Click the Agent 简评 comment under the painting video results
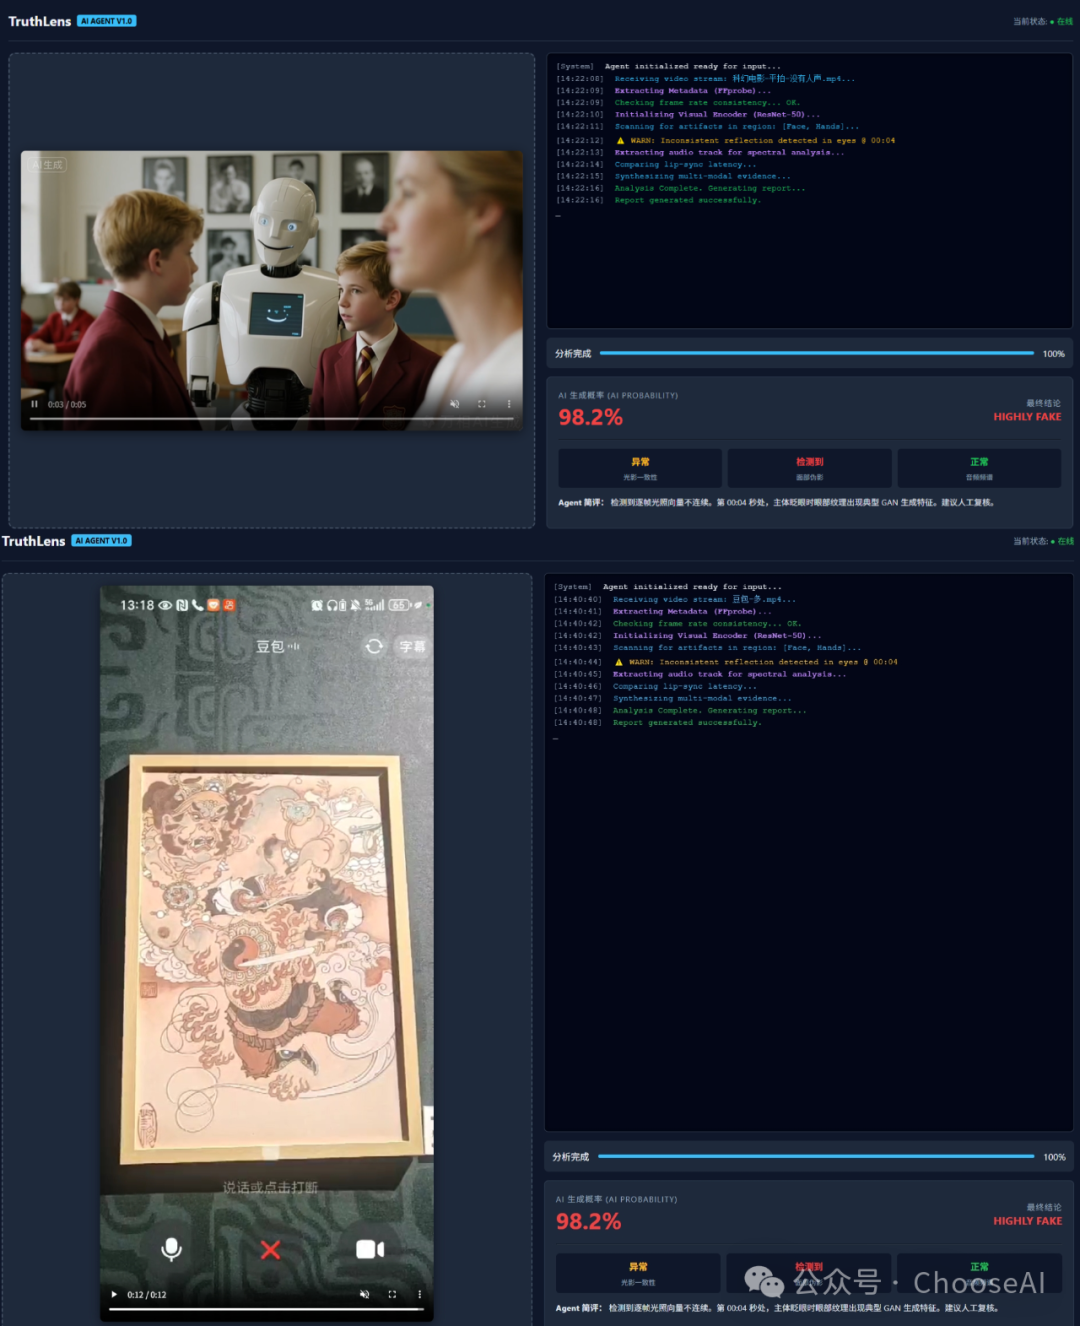1080x1326 pixels. click(777, 1308)
